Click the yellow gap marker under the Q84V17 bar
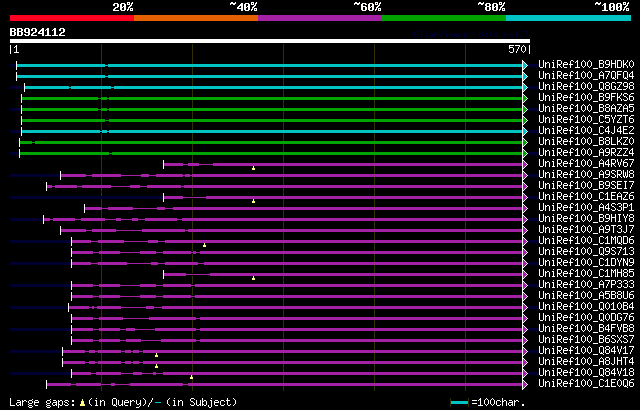The width and height of the screenshot is (640, 410). pyautogui.click(x=156, y=355)
